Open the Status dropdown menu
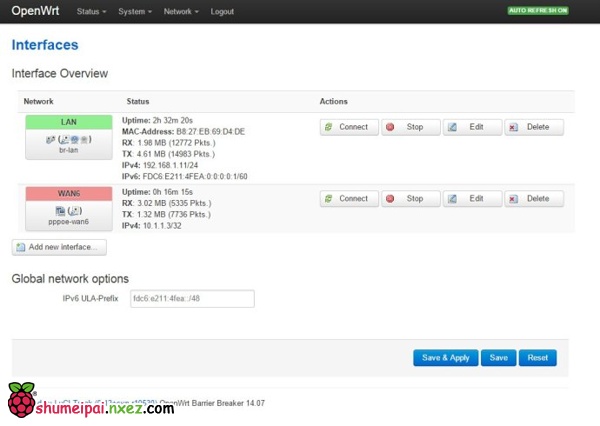The image size is (600, 426). pos(91,11)
